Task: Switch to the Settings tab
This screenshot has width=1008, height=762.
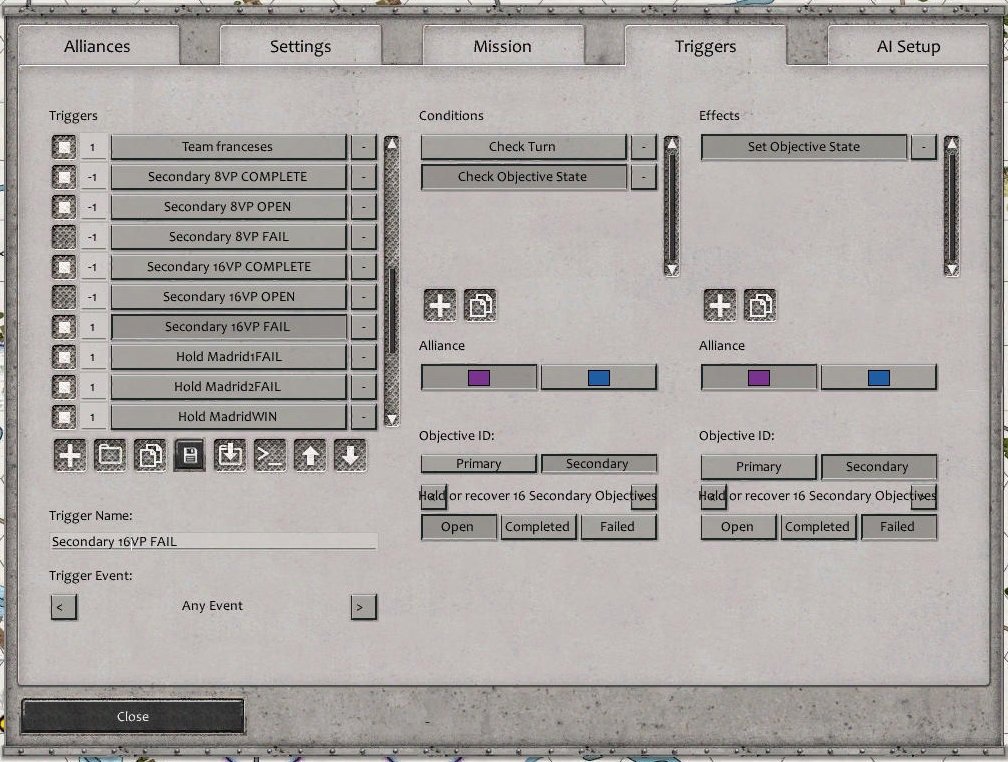Action: 300,46
